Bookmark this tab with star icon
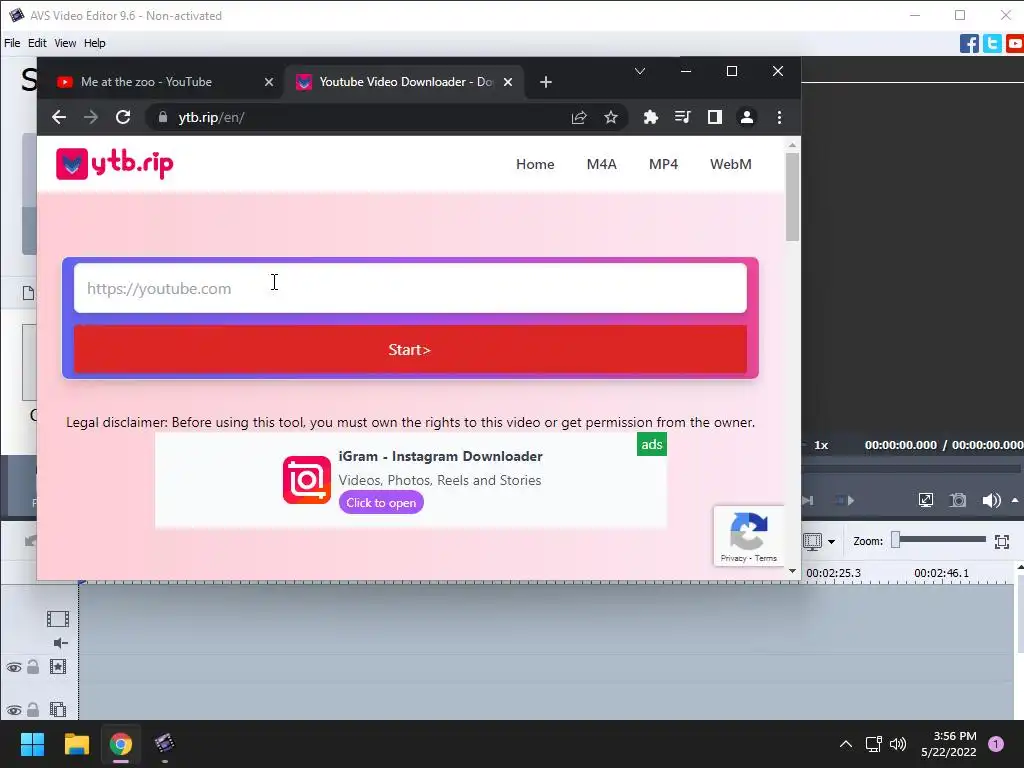 [611, 118]
